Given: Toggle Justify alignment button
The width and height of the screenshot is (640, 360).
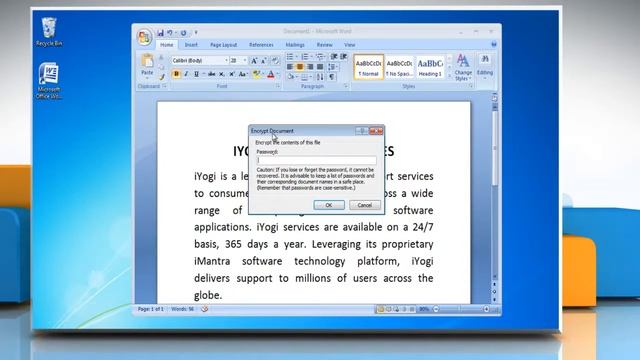Looking at the screenshot, I should click(x=320, y=67).
